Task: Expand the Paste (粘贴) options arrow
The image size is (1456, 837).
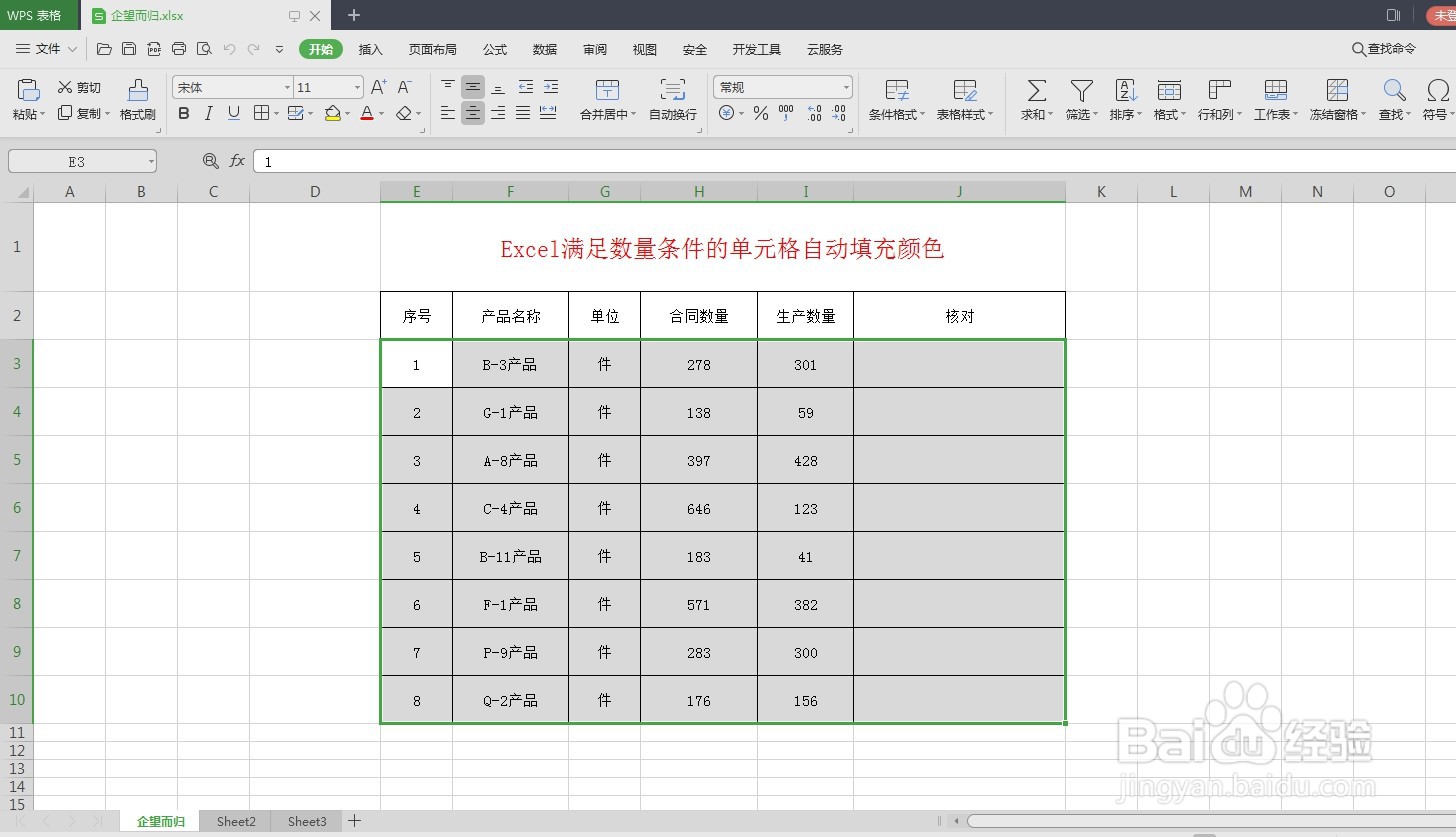Action: click(43, 115)
